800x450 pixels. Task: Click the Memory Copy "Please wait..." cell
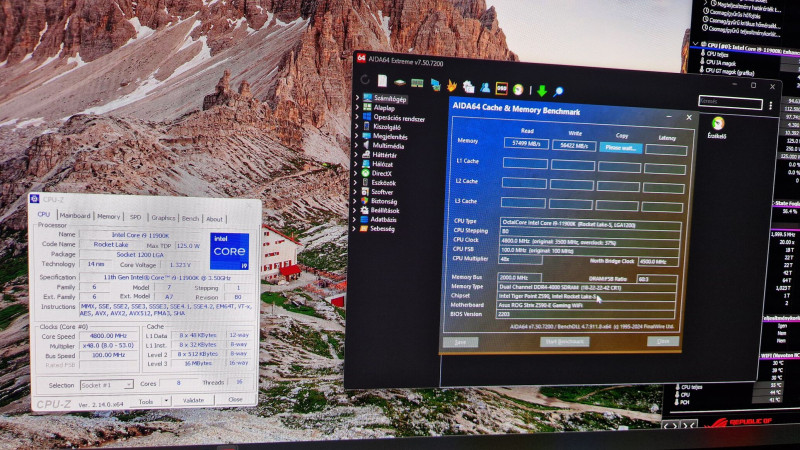(x=620, y=147)
